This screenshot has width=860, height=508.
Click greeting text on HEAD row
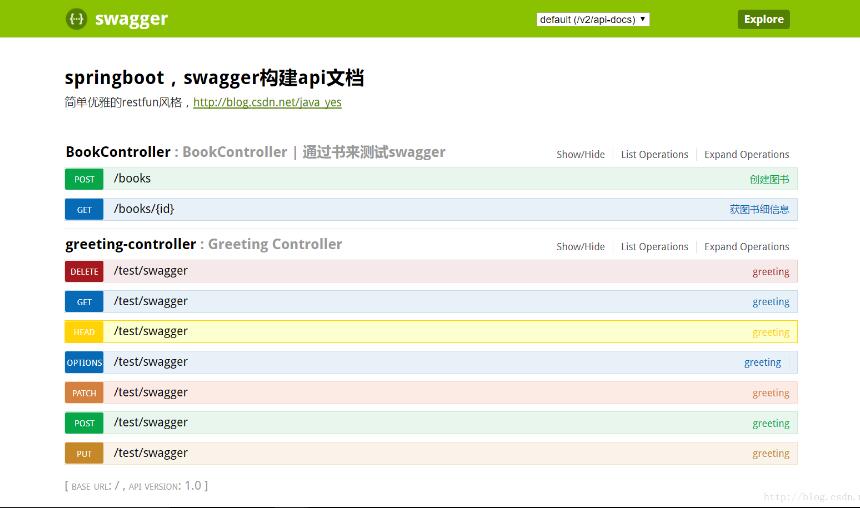click(x=771, y=332)
